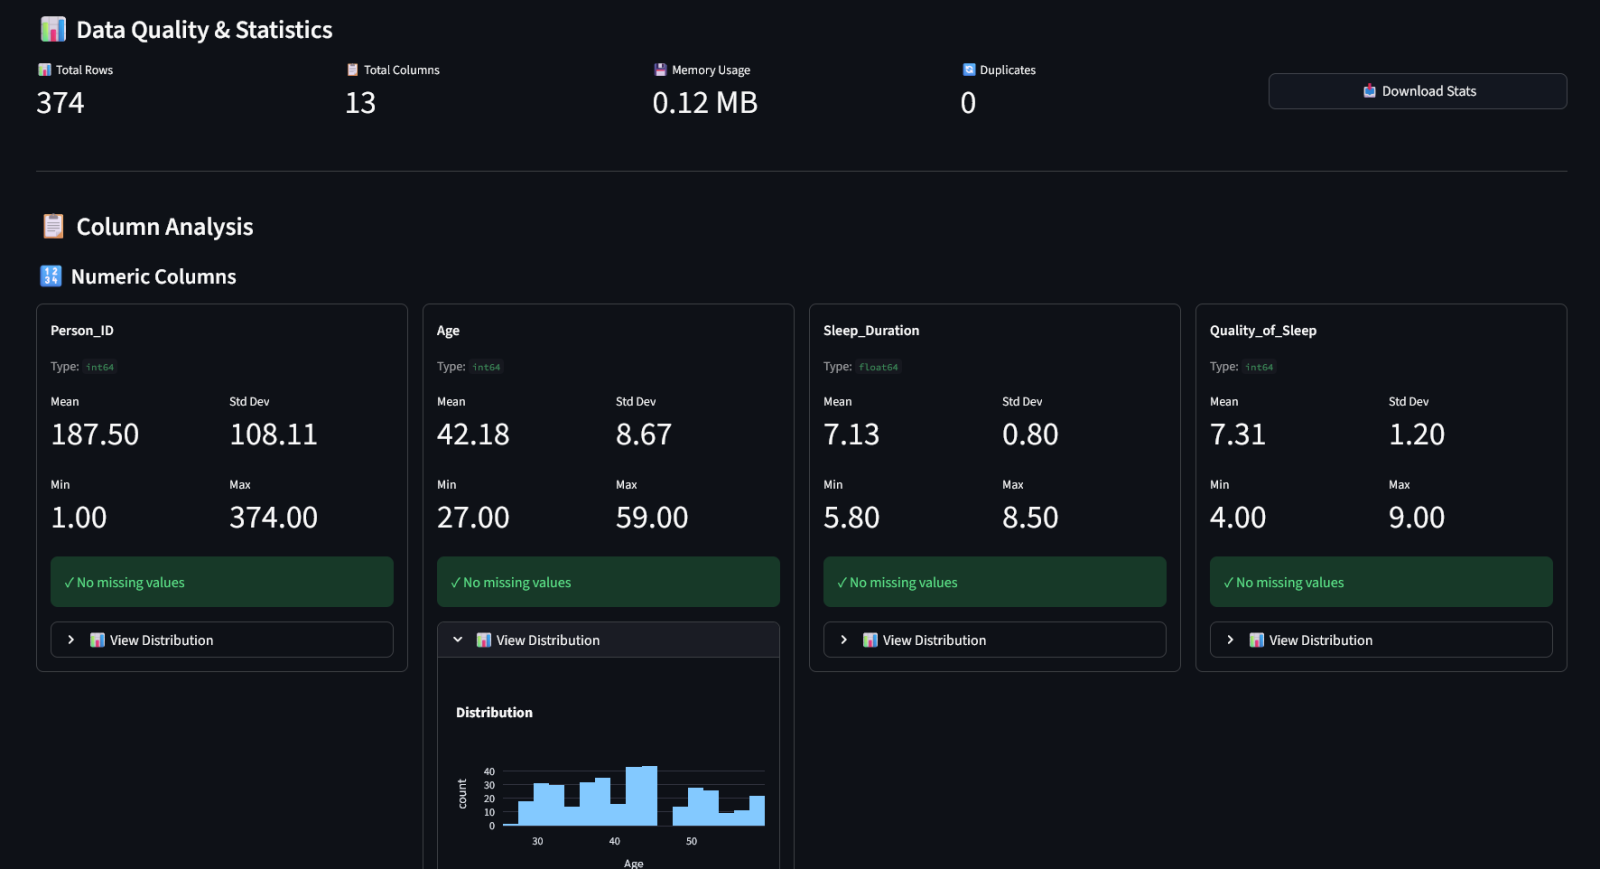Collapse the Age View Distribution section

[458, 640]
